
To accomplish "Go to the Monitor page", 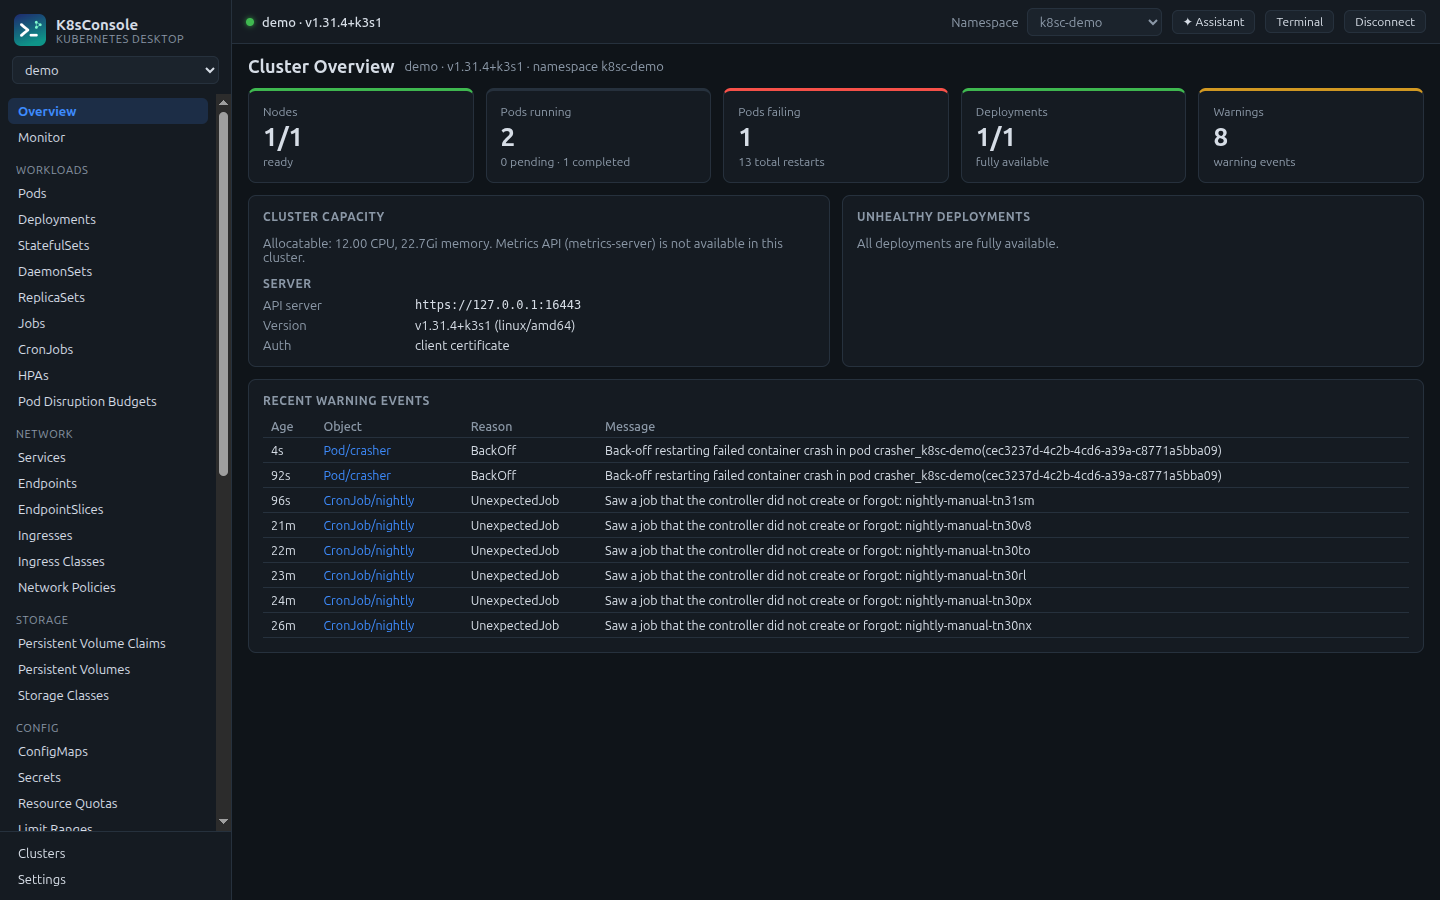I will 108,137.
